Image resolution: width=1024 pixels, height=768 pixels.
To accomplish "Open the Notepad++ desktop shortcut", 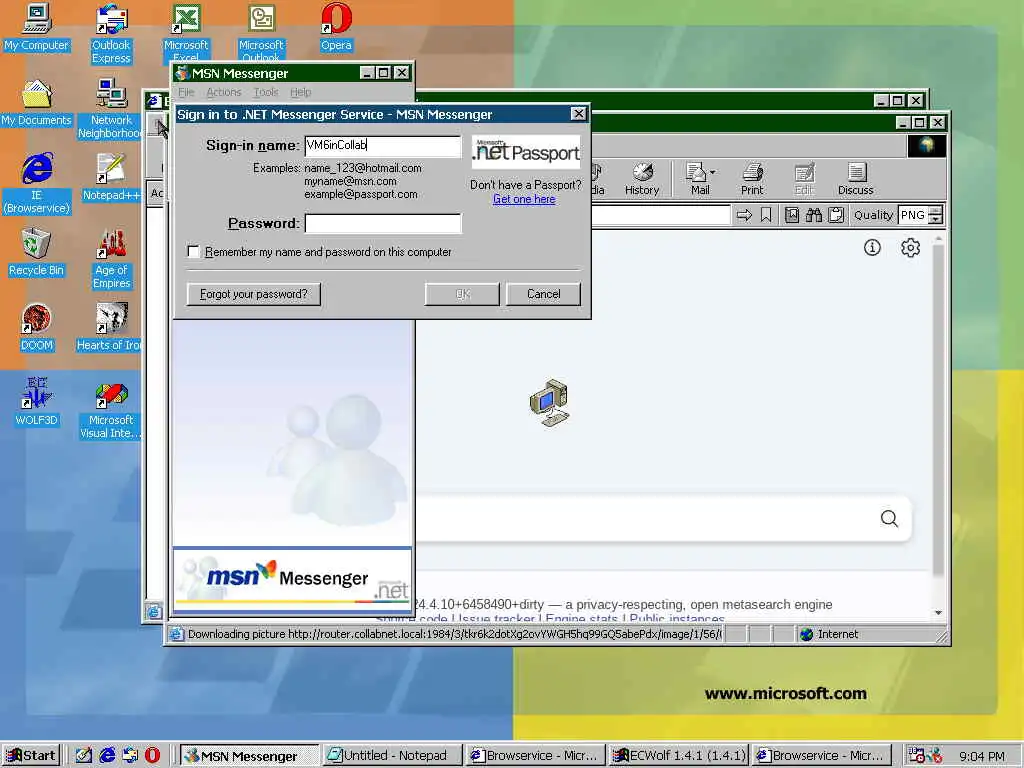I will pos(111,178).
